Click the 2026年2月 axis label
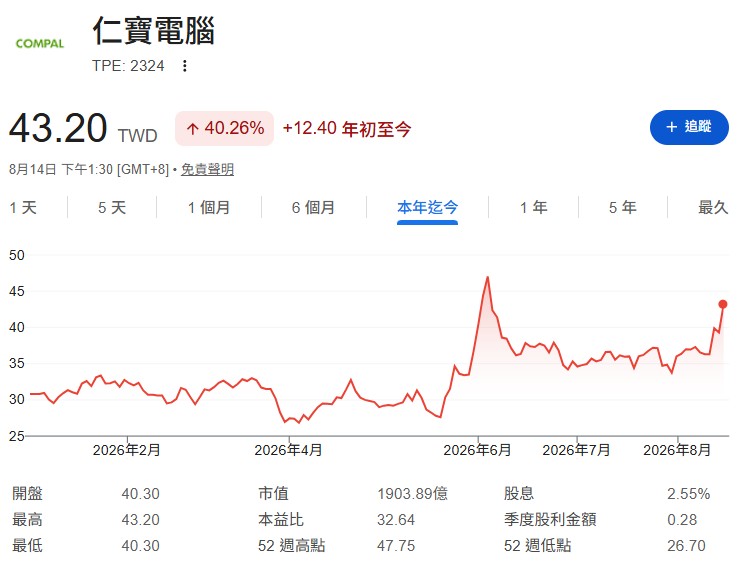This screenshot has width=743, height=577. pos(127,450)
